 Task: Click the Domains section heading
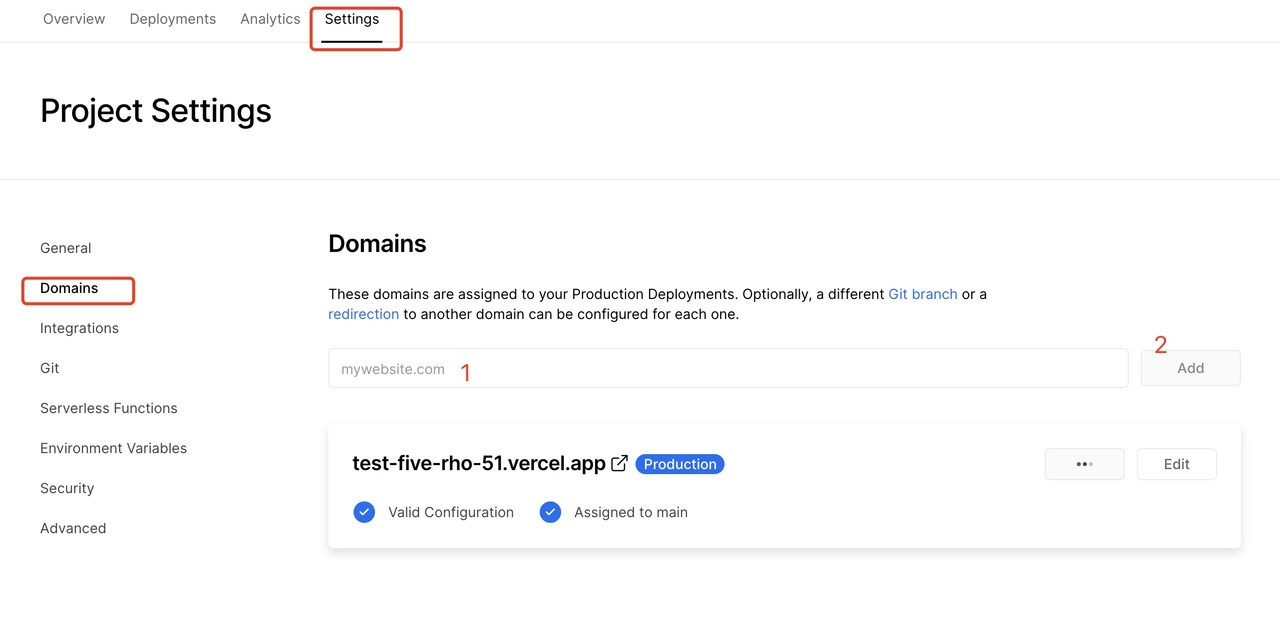377,244
